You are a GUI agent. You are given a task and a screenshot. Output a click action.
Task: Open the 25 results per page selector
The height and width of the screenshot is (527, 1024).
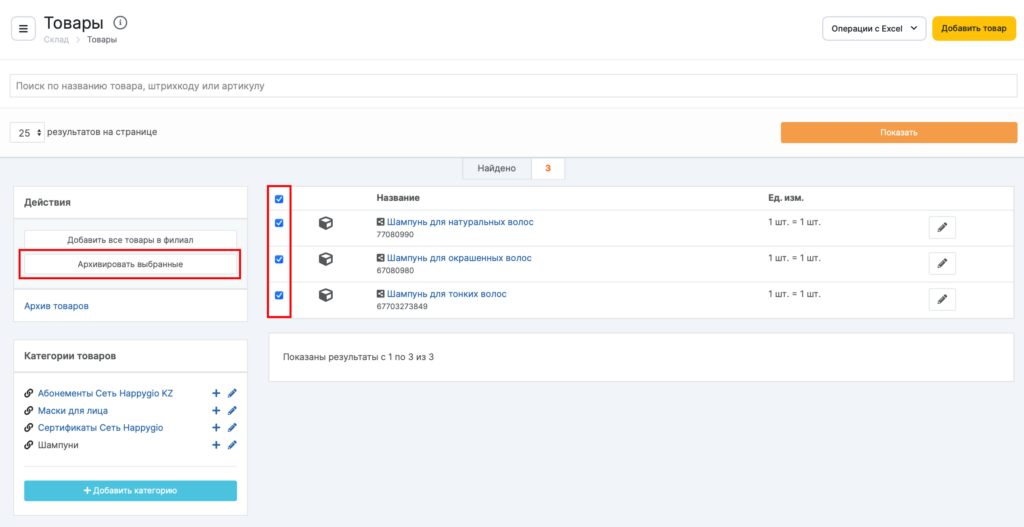[27, 132]
